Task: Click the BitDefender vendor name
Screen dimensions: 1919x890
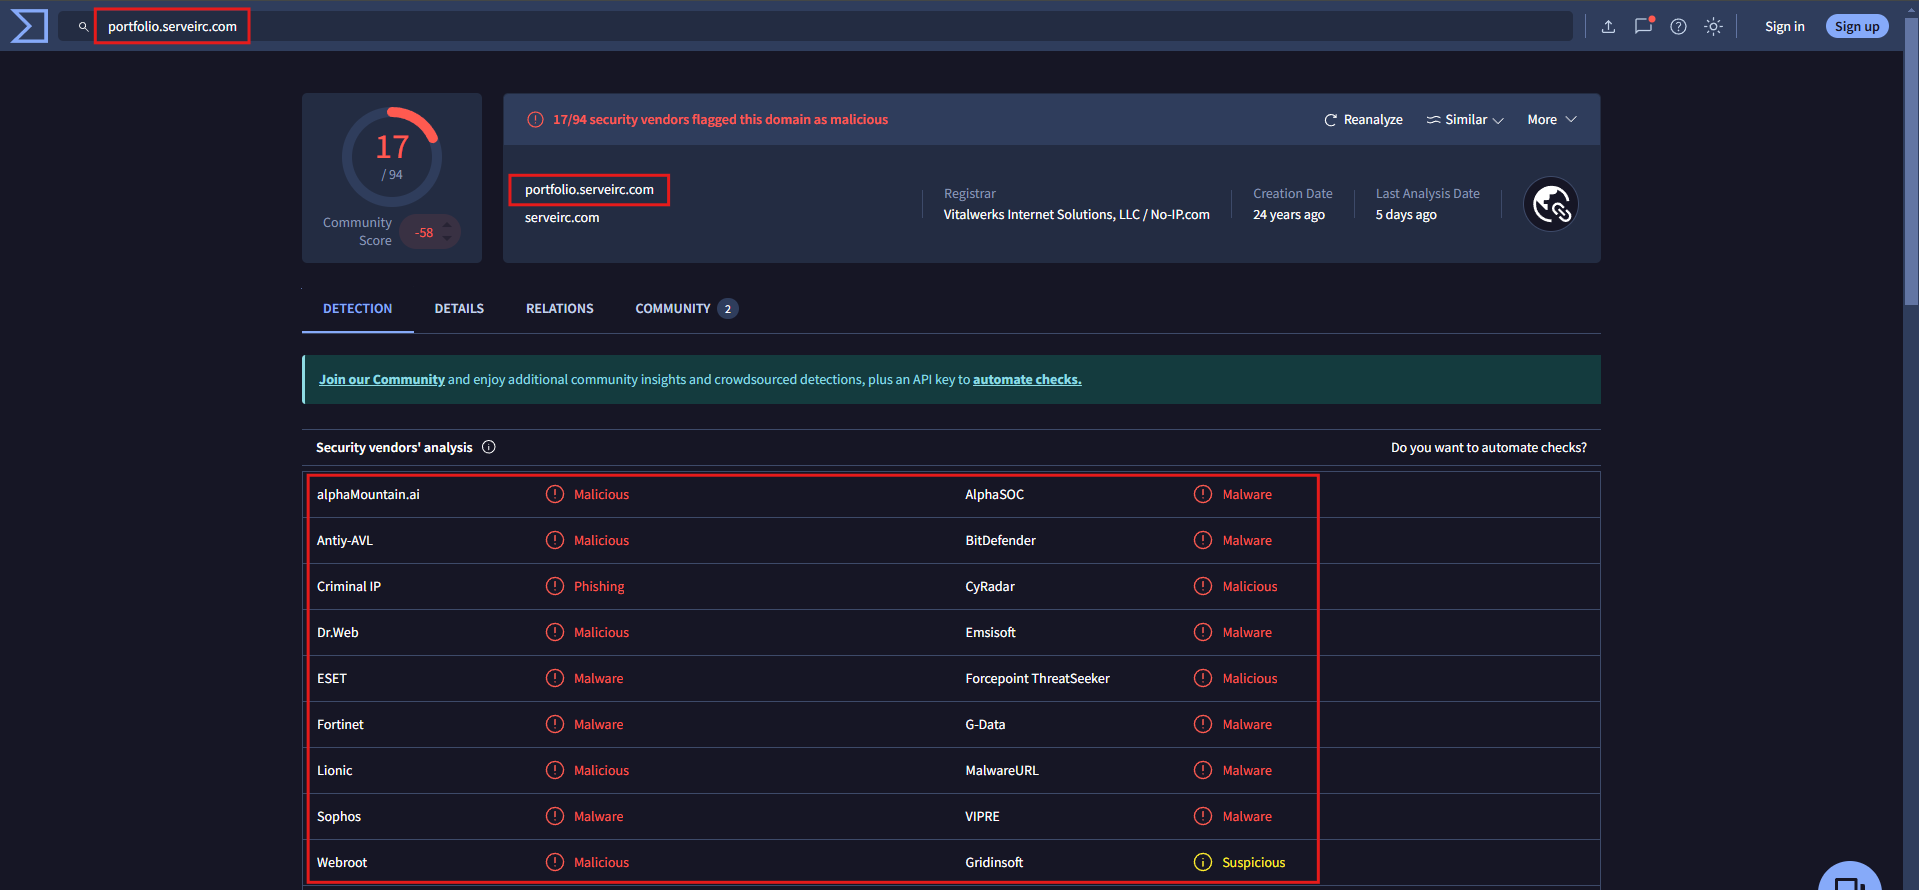Action: [1000, 541]
